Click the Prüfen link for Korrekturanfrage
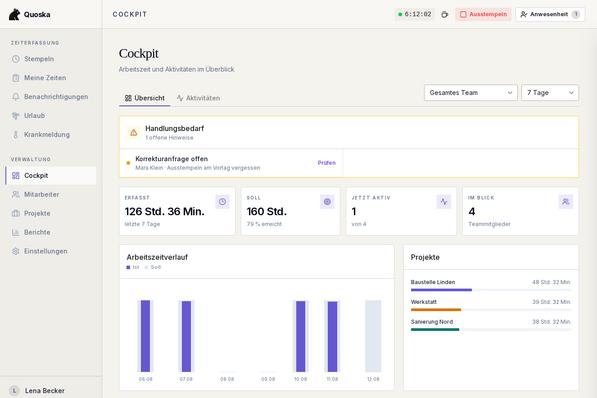 click(327, 163)
